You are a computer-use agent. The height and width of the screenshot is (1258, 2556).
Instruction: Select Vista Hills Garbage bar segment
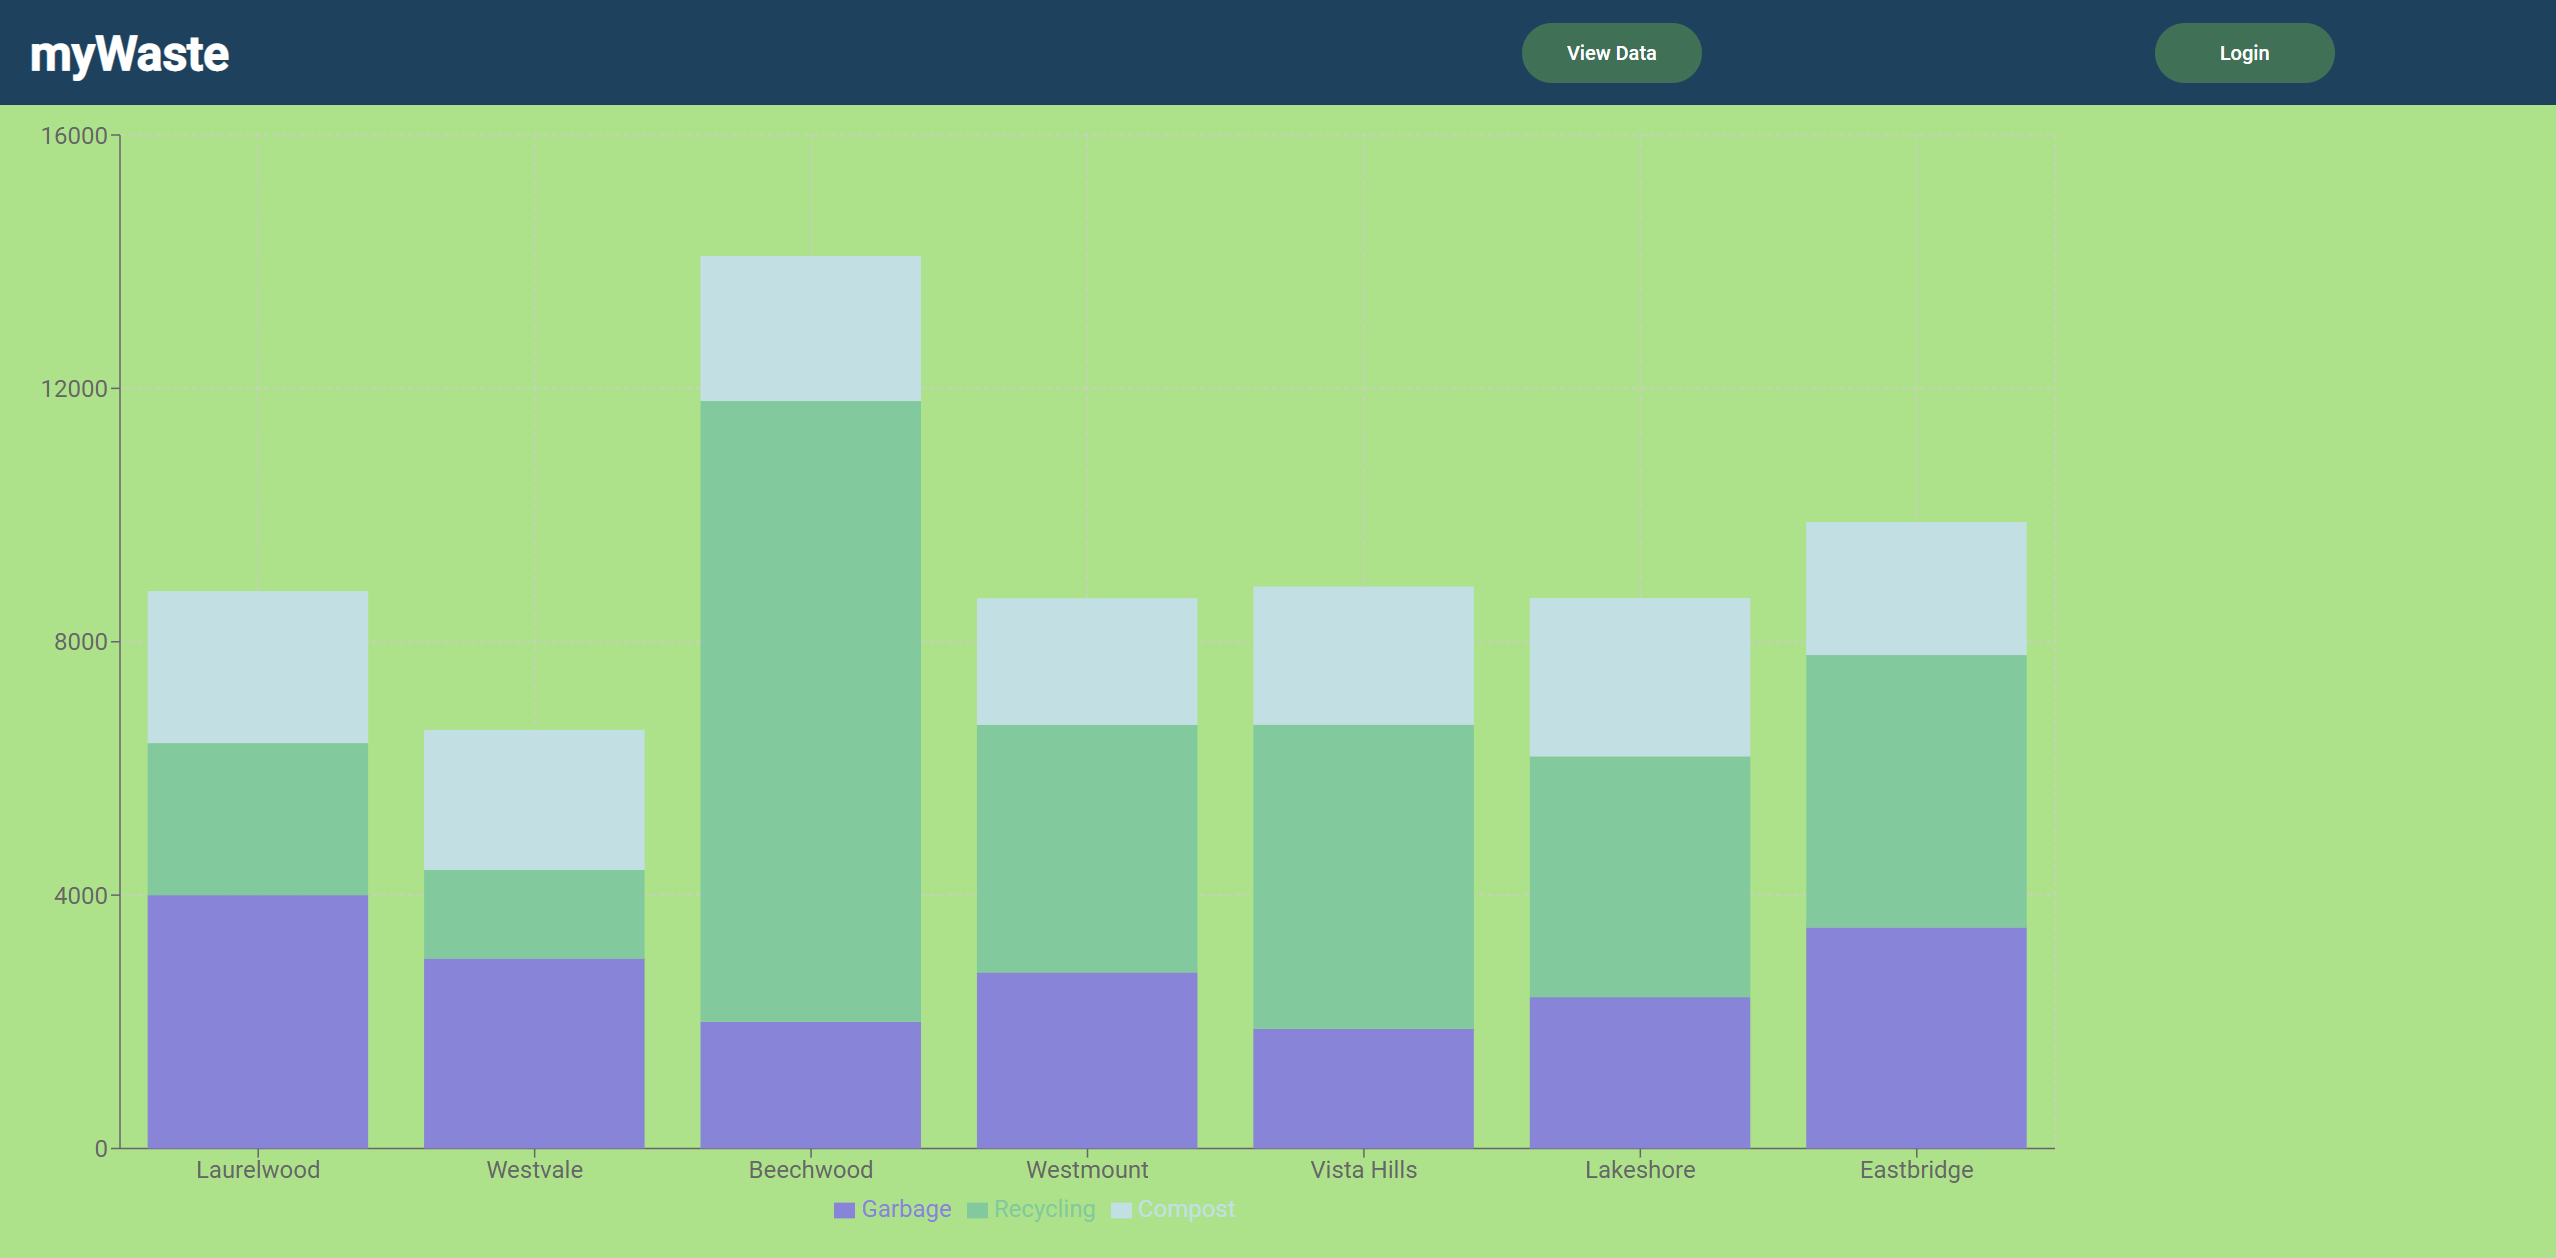tap(1362, 1088)
